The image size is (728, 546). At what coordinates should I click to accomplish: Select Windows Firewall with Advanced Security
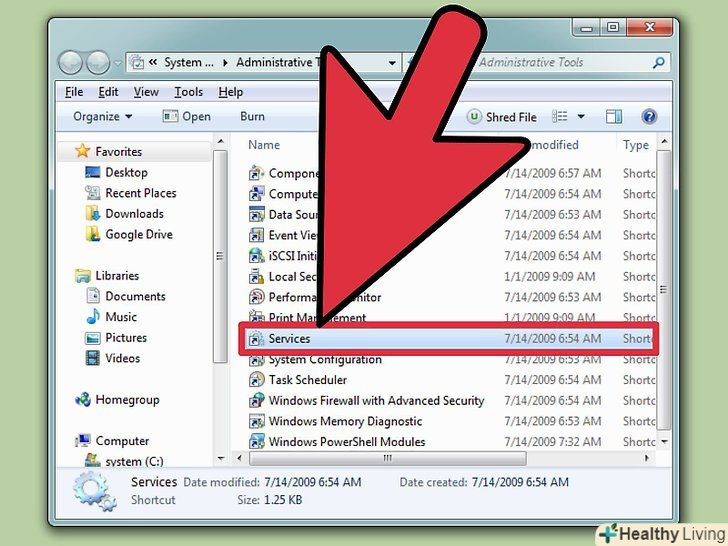[377, 401]
